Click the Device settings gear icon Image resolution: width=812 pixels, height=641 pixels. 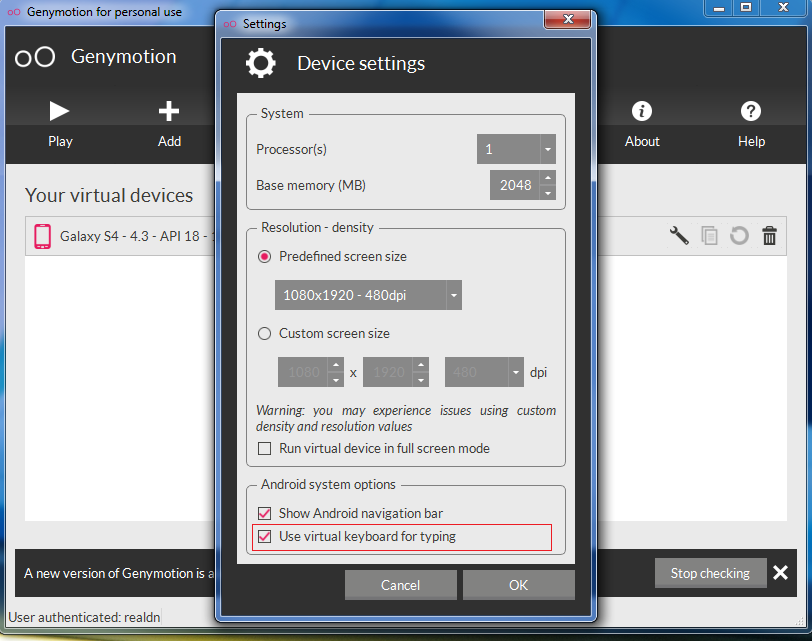tap(260, 63)
